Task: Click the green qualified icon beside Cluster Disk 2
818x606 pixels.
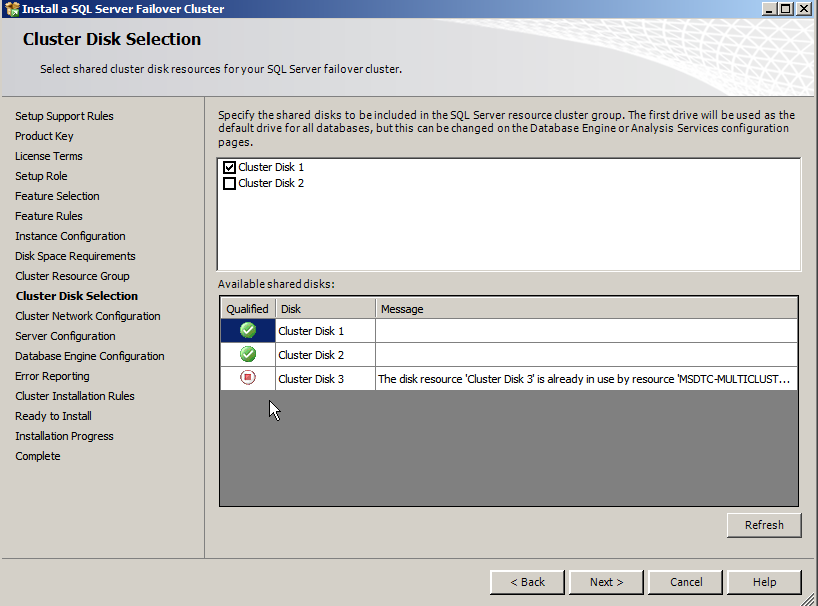Action: click(x=247, y=355)
